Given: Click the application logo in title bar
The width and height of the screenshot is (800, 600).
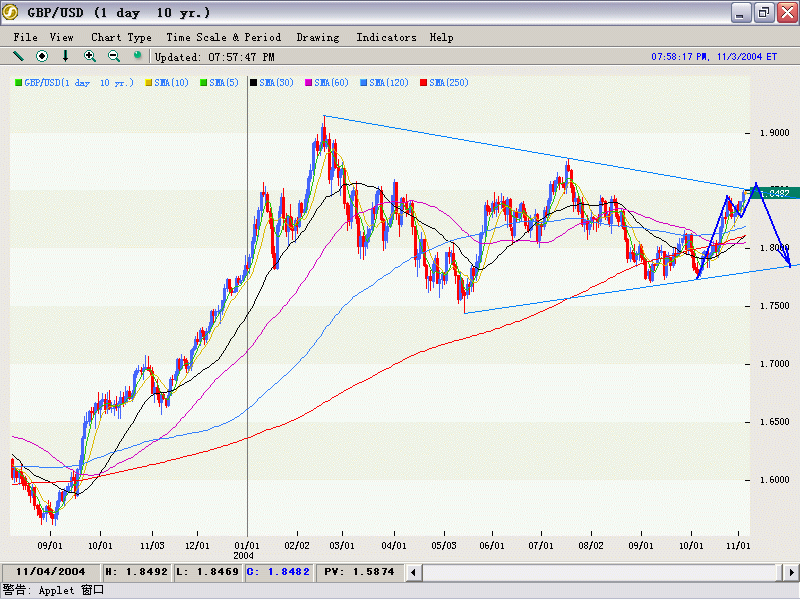Looking at the screenshot, I should click(x=12, y=13).
